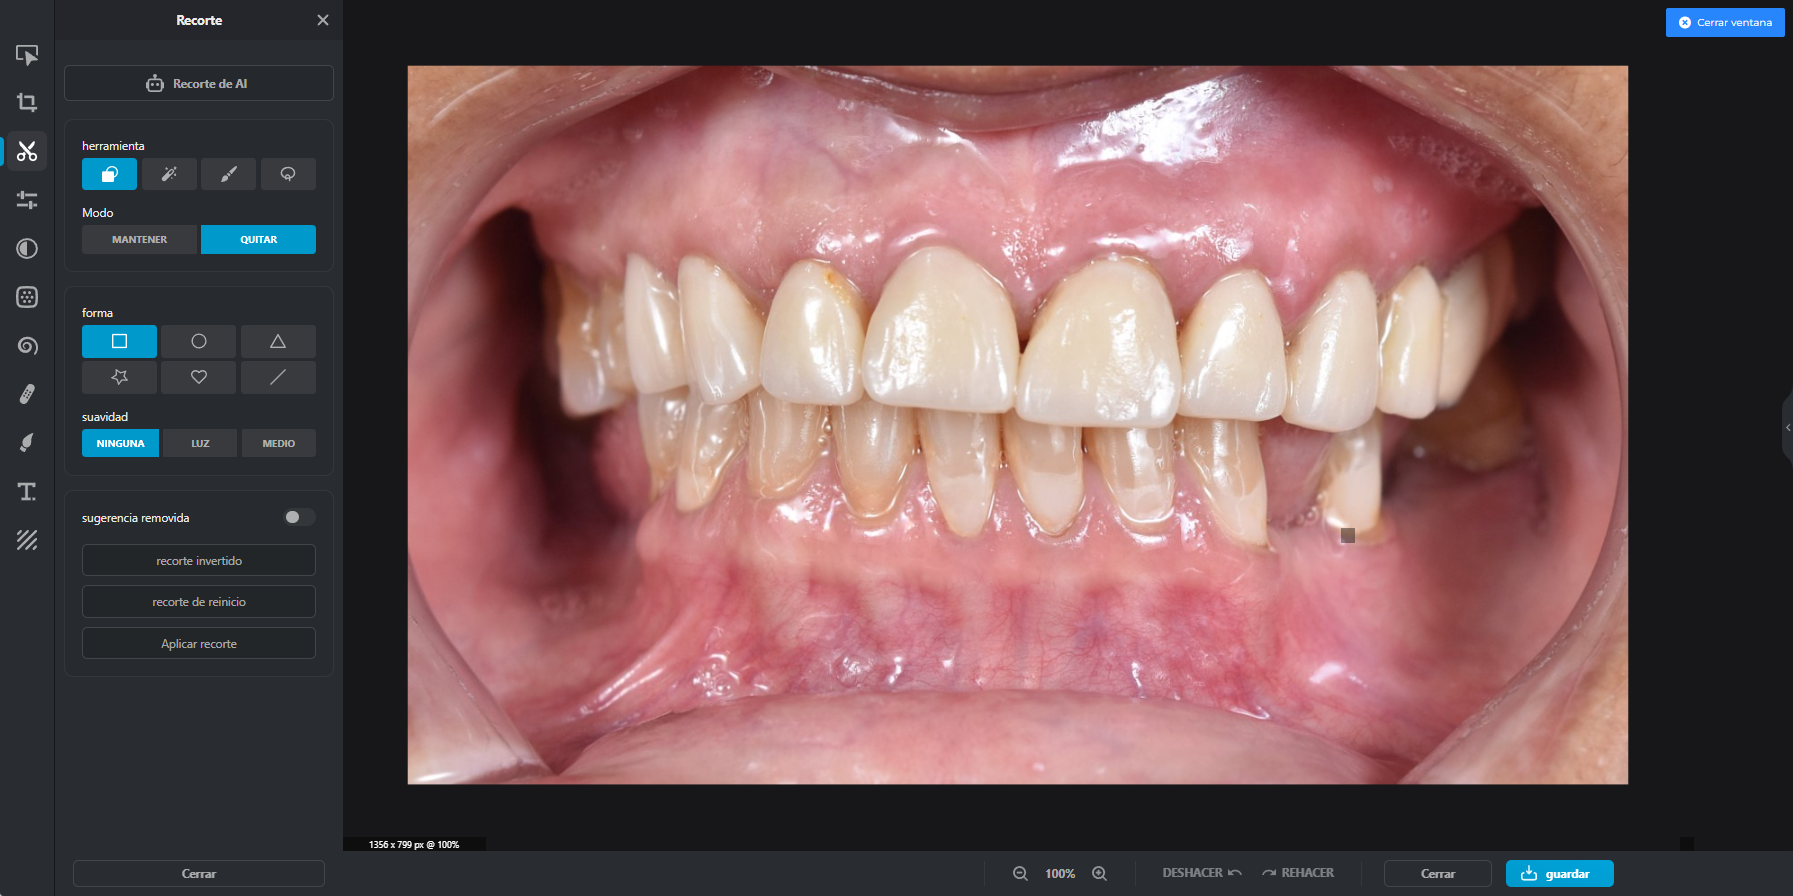Viewport: 1793px width, 896px height.
Task: Redo with REHACER
Action: click(x=1298, y=873)
